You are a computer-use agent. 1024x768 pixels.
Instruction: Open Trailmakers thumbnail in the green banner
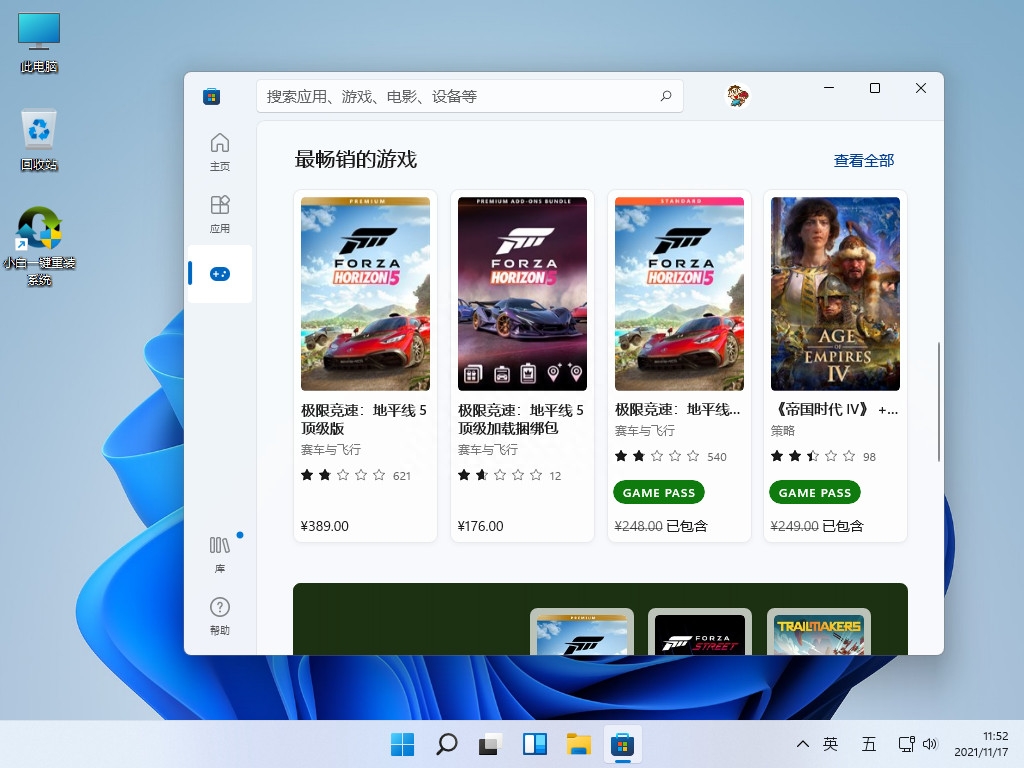(x=818, y=633)
